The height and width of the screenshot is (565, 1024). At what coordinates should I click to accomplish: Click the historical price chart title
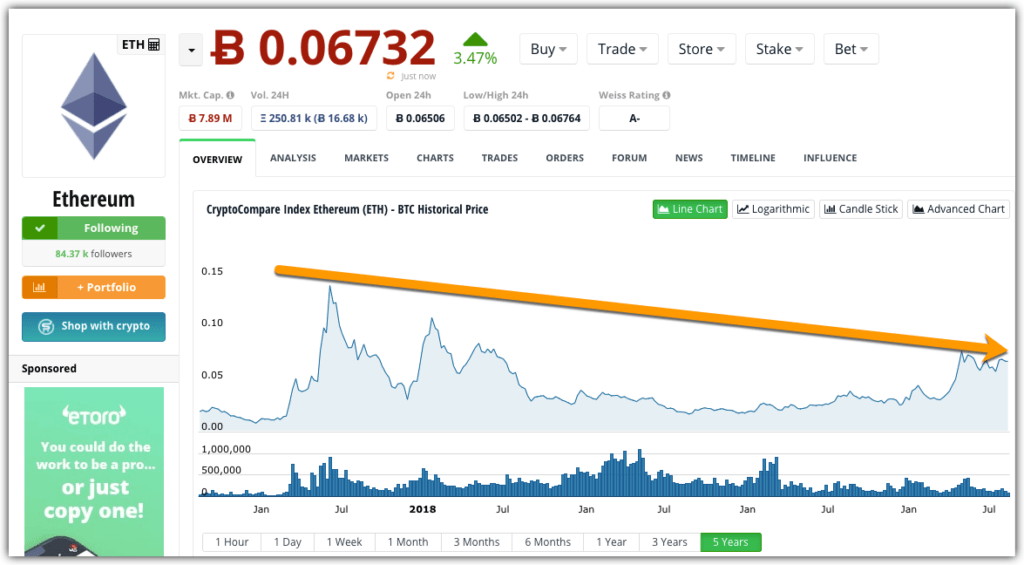tap(347, 210)
